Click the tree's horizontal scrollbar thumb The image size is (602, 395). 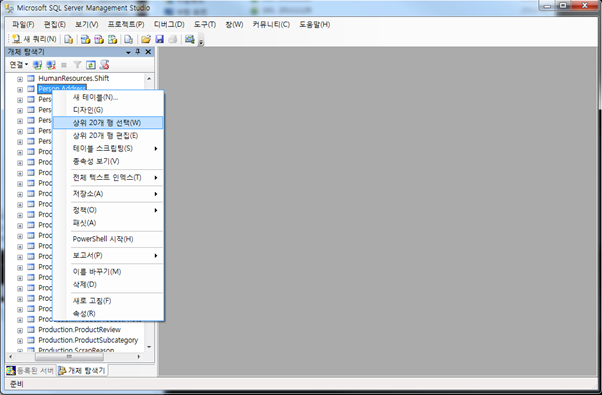pyautogui.click(x=69, y=357)
